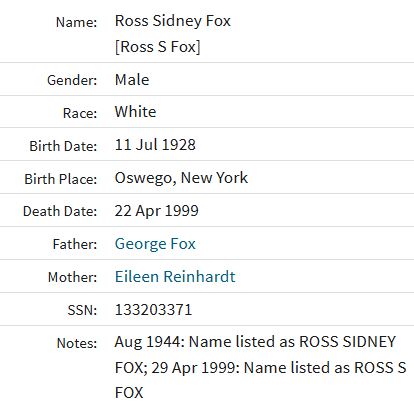Click the Birth Place field label
The height and width of the screenshot is (407, 414).
coord(61,179)
